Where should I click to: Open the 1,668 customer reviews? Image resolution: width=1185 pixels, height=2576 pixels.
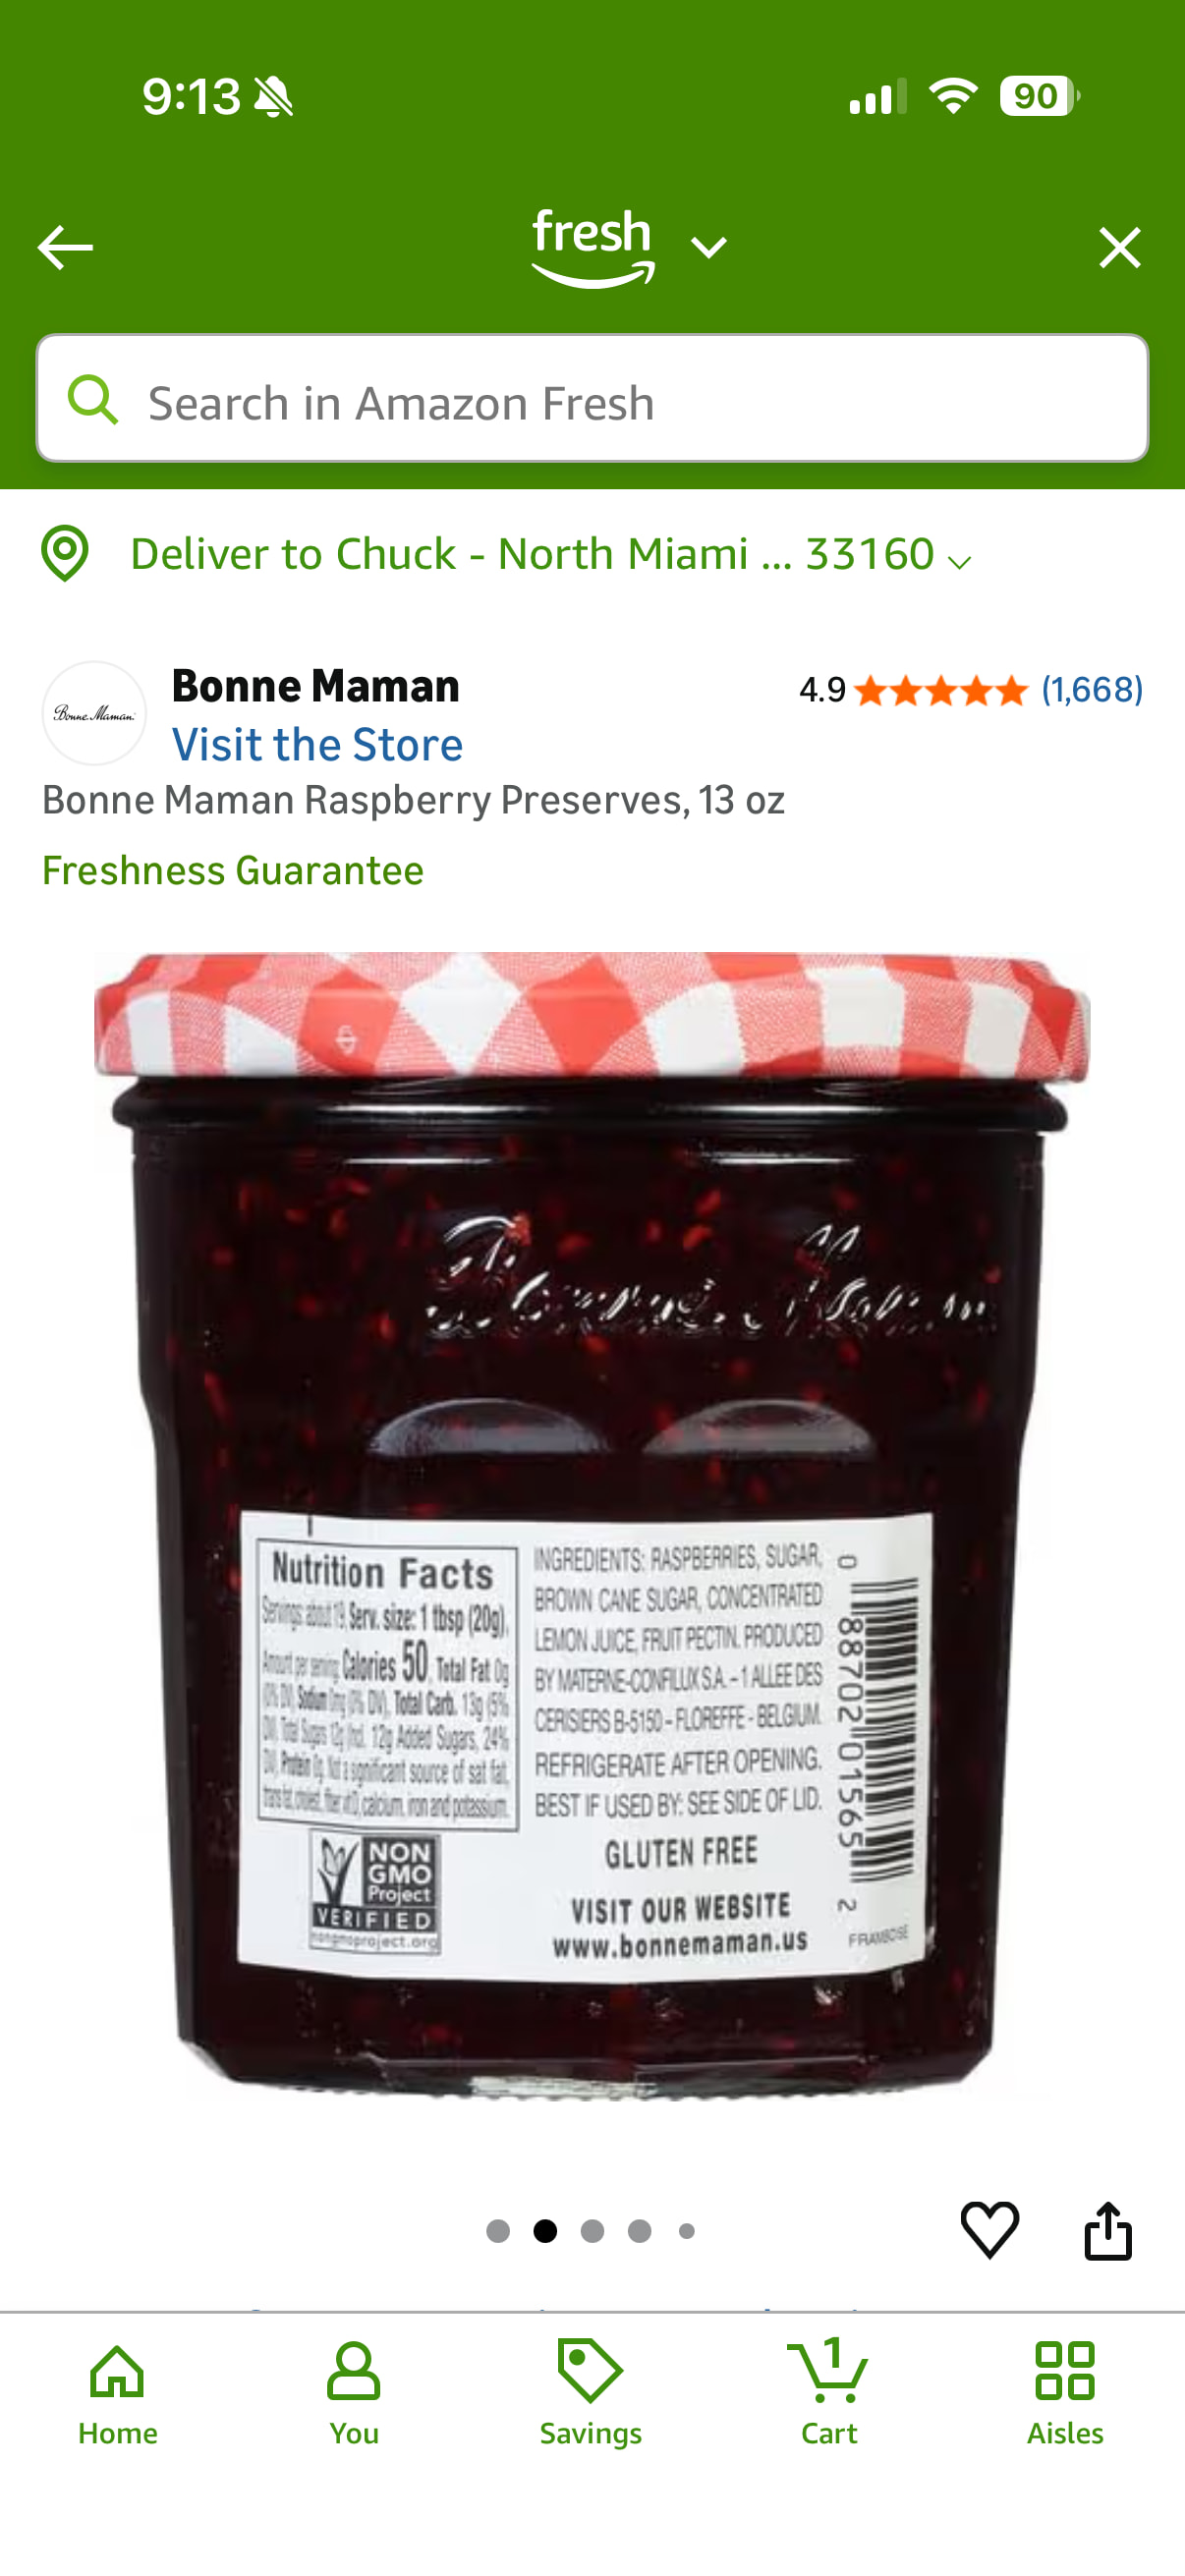click(x=1092, y=689)
